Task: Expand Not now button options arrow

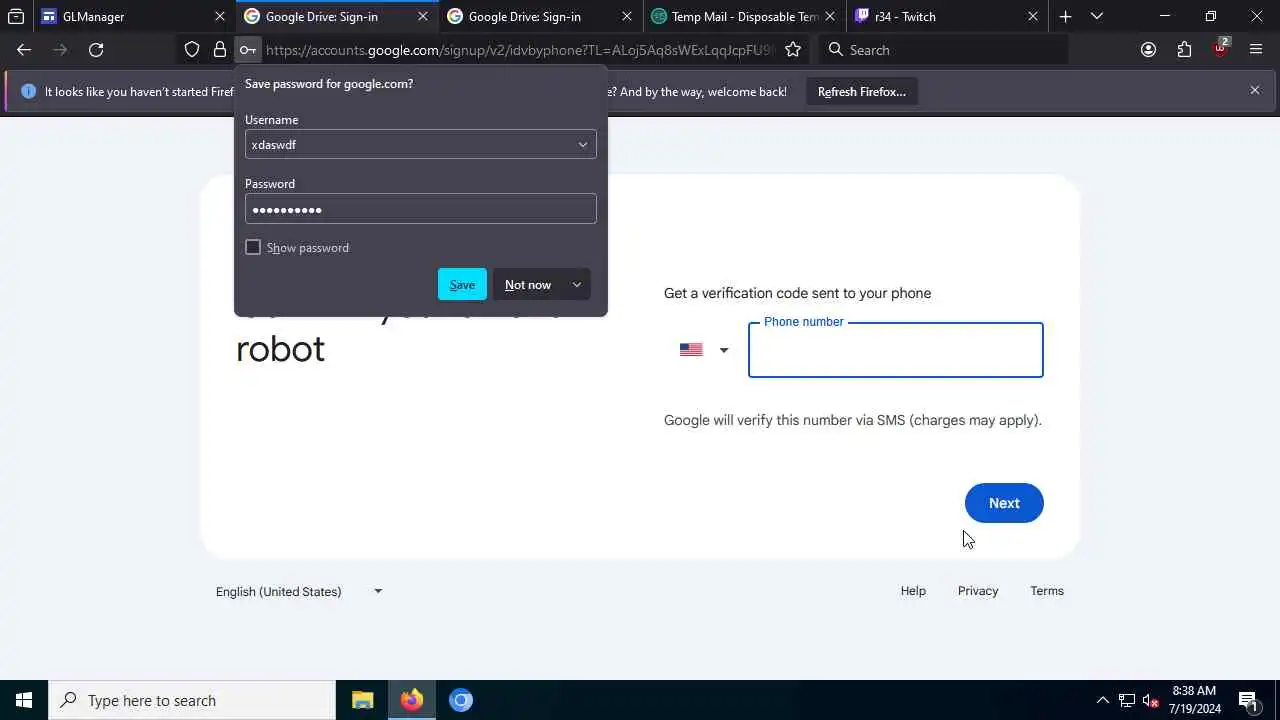Action: [576, 285]
